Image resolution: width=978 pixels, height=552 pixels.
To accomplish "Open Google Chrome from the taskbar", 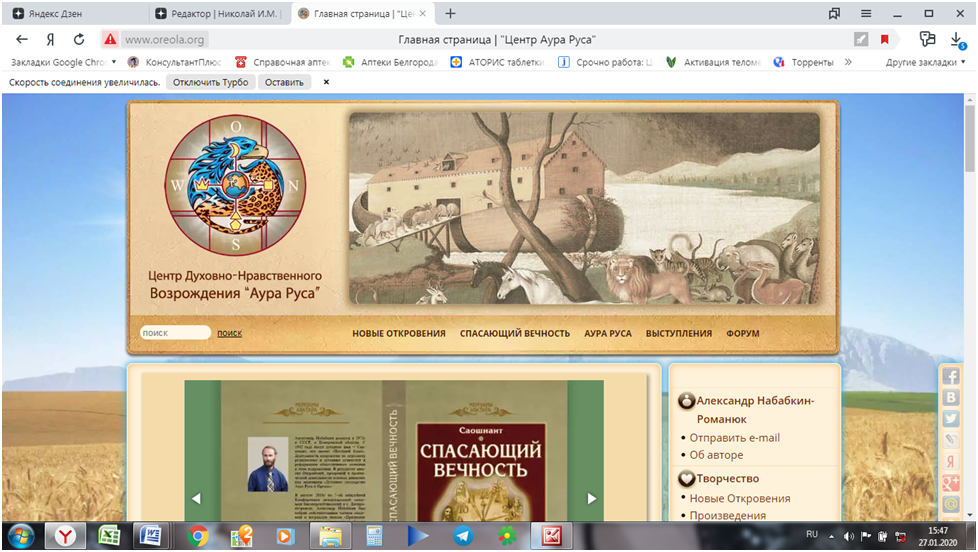I will tap(198, 536).
